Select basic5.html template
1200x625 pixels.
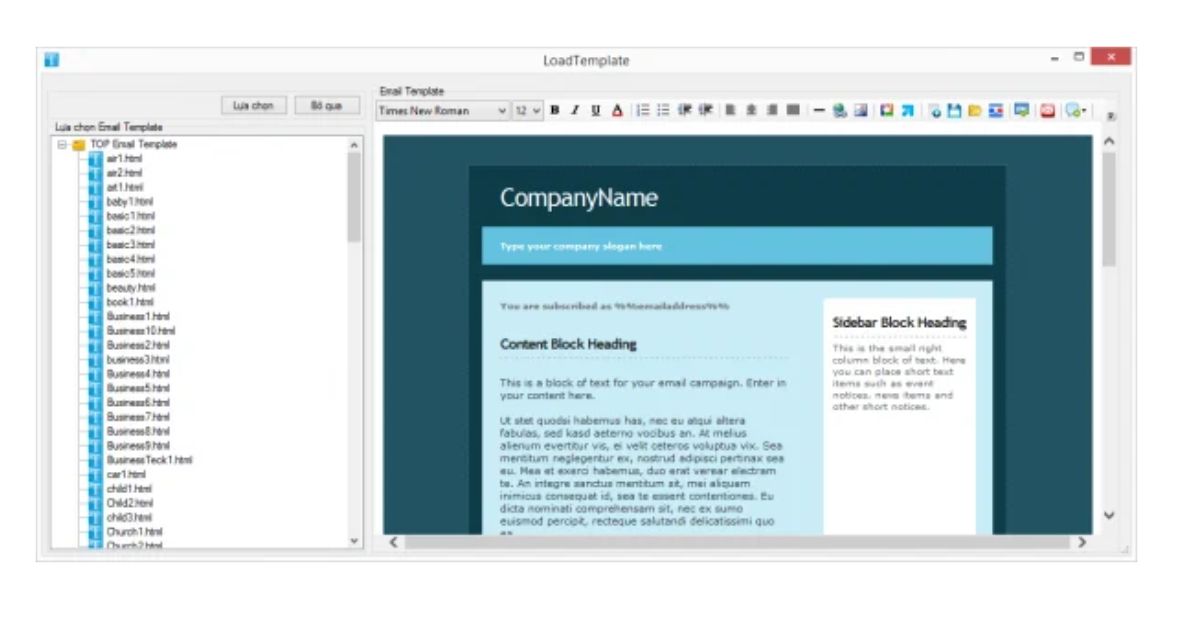tap(130, 273)
